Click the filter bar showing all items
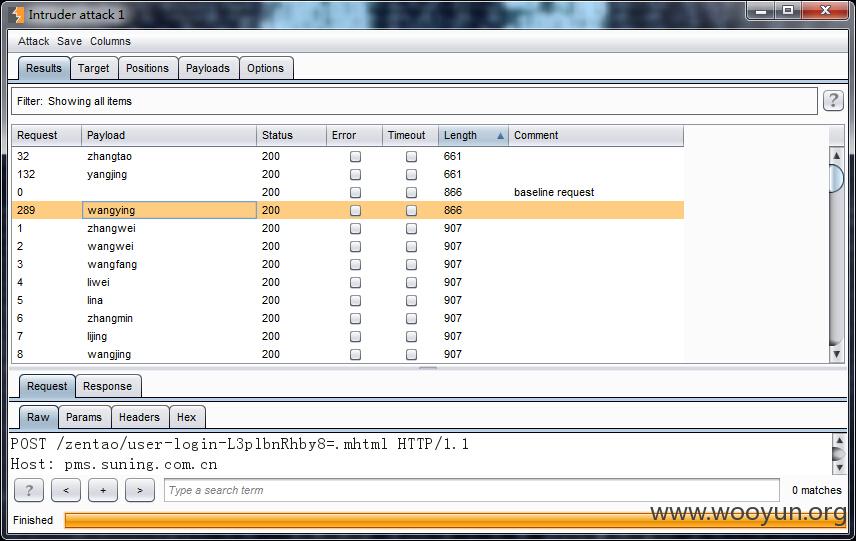This screenshot has height=541, width=856. pyautogui.click(x=414, y=101)
